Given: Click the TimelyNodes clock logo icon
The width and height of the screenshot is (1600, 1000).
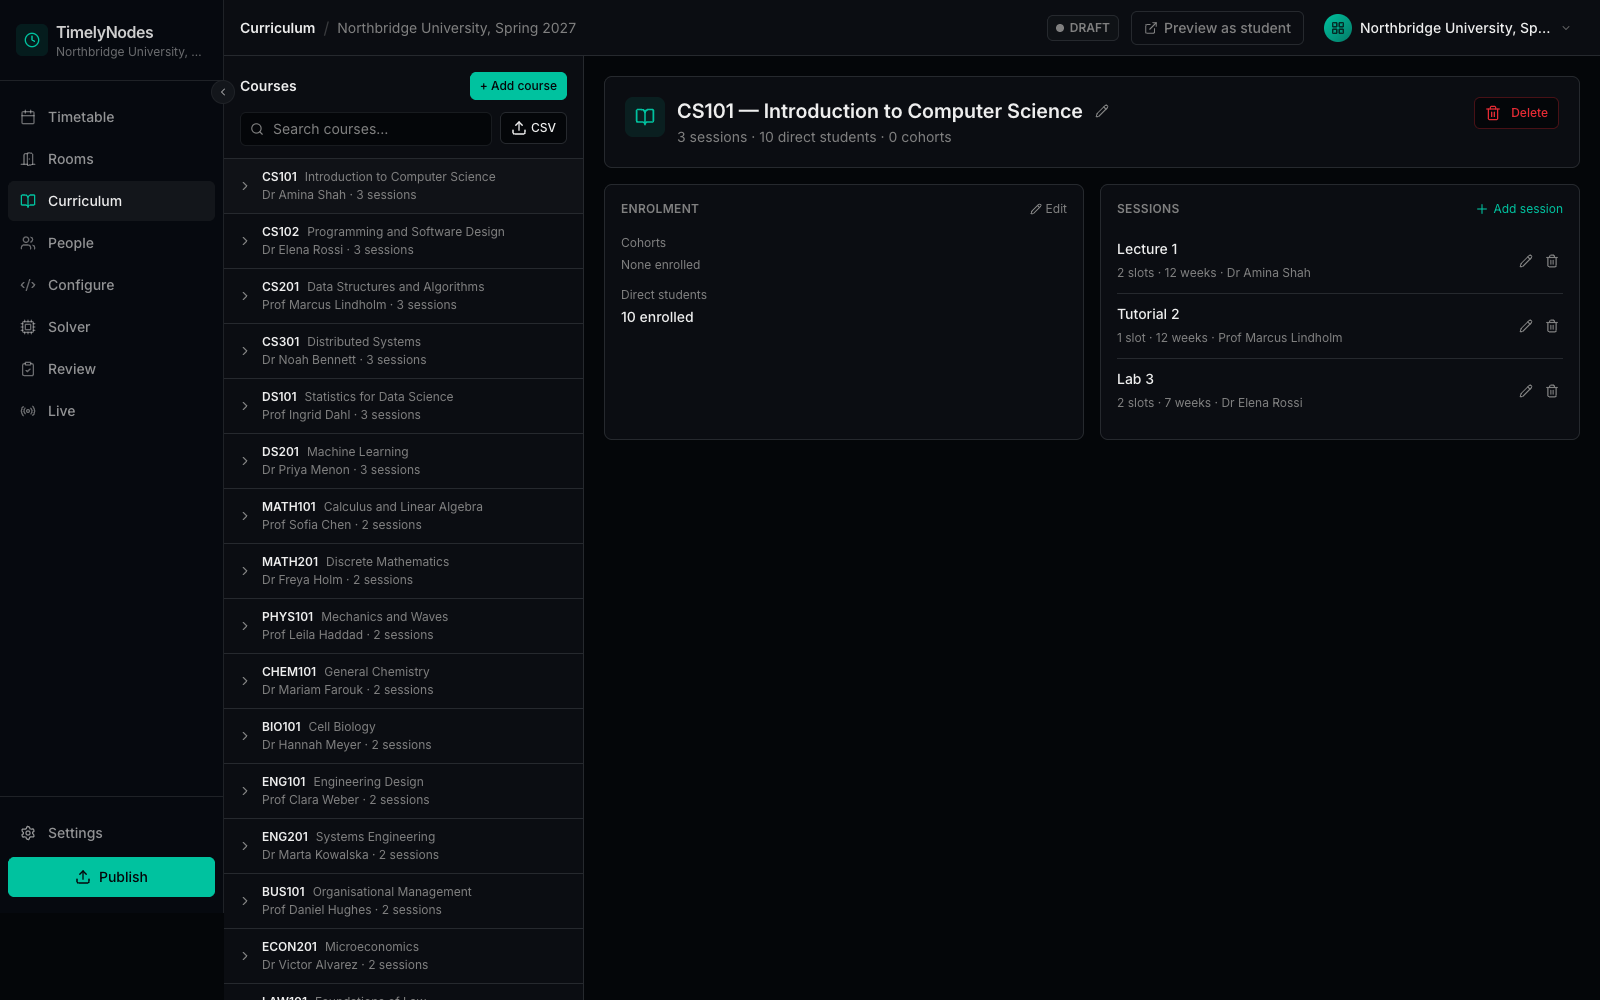Looking at the screenshot, I should [x=32, y=40].
